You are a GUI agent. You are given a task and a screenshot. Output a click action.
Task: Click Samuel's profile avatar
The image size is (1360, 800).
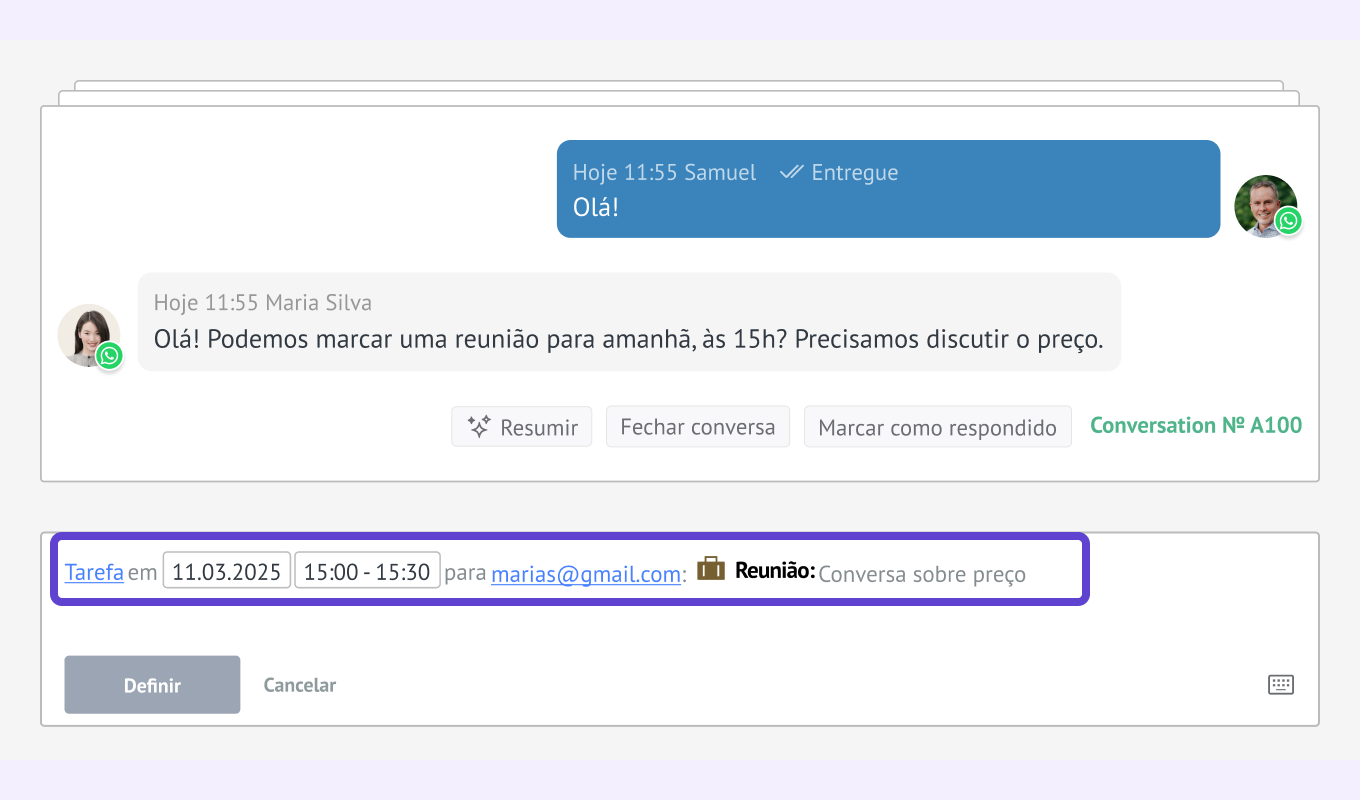click(x=1265, y=206)
